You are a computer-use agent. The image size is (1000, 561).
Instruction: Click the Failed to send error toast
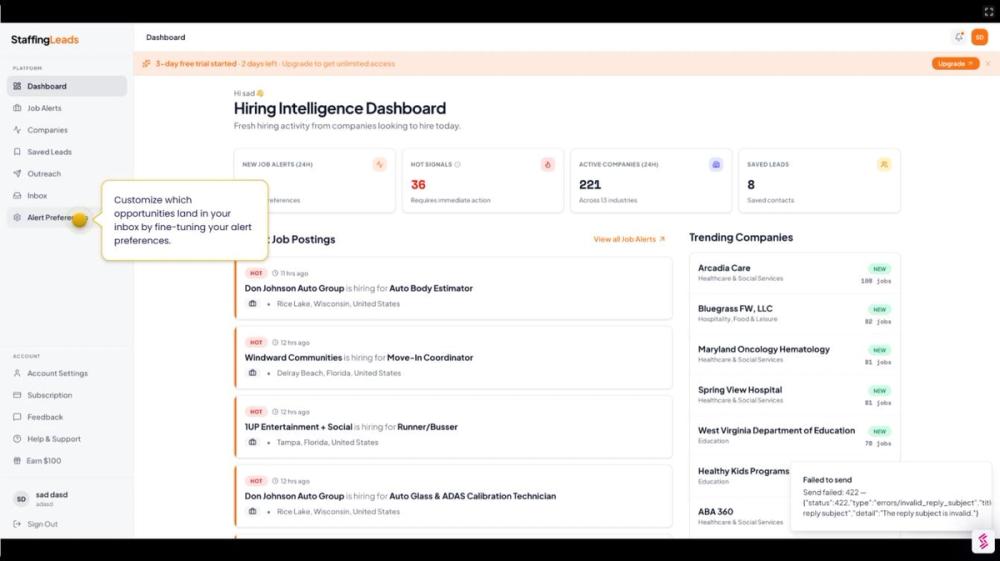coord(891,497)
